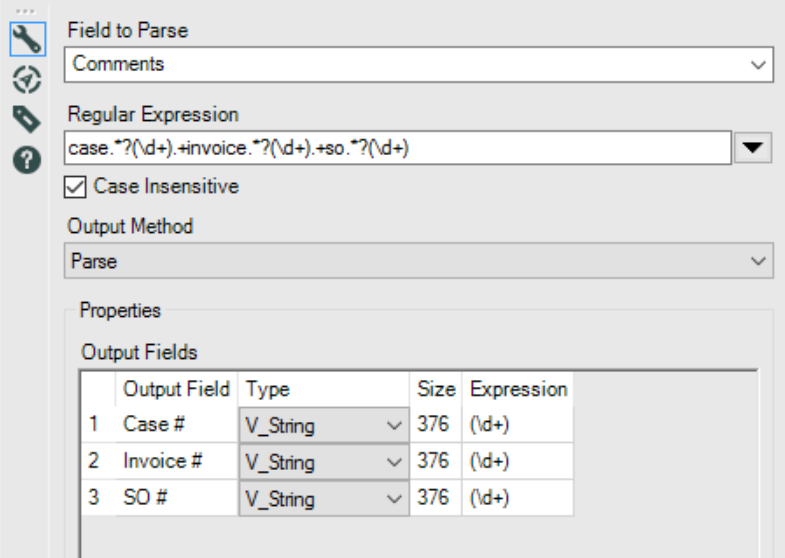The image size is (785, 558).
Task: Click into the Regular Expression input field
Action: click(398, 149)
